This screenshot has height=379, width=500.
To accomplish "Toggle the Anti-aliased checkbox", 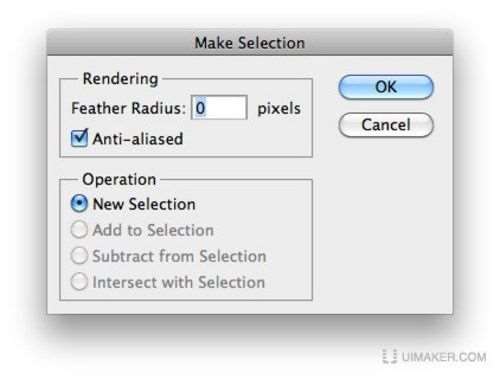I will [x=79, y=138].
